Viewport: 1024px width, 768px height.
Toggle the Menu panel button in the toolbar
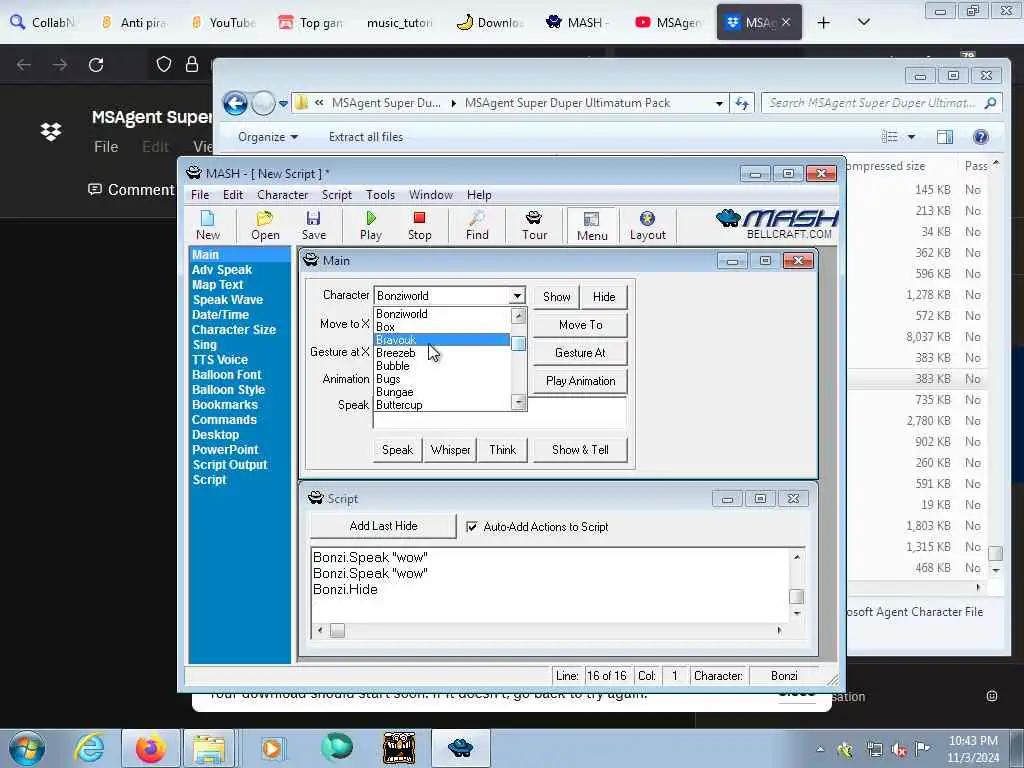point(592,226)
